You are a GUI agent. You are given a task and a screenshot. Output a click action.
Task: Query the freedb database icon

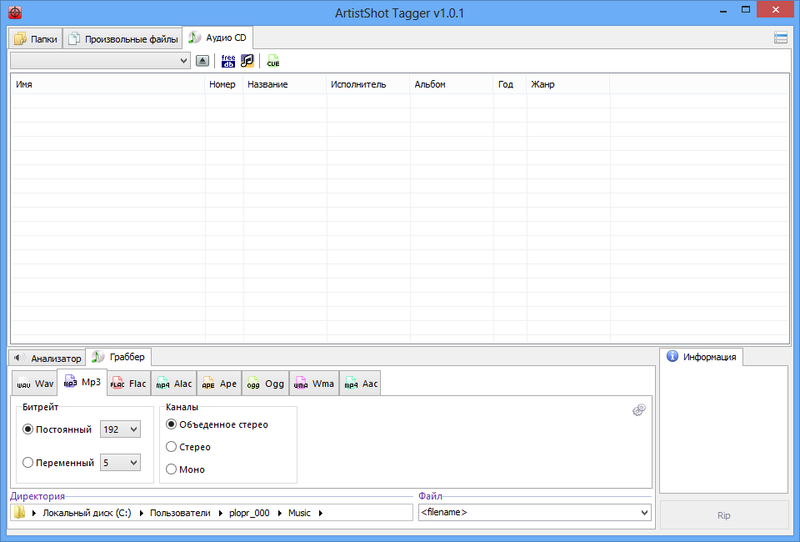click(228, 61)
